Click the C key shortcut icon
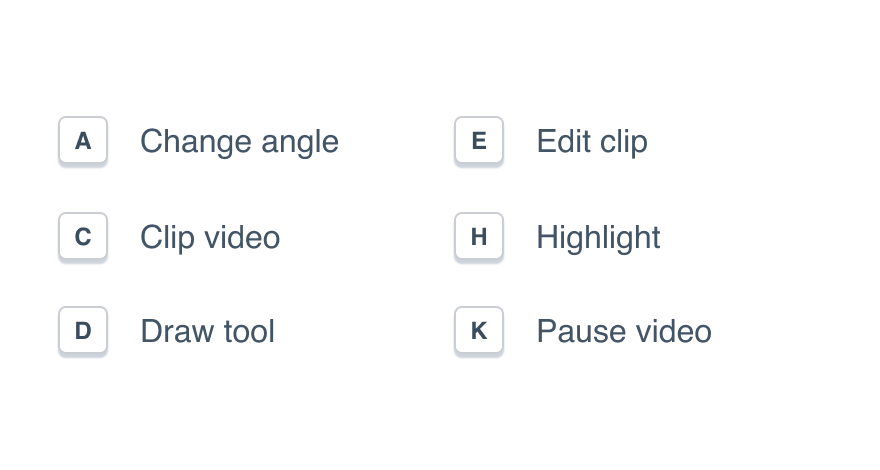 tap(83, 237)
